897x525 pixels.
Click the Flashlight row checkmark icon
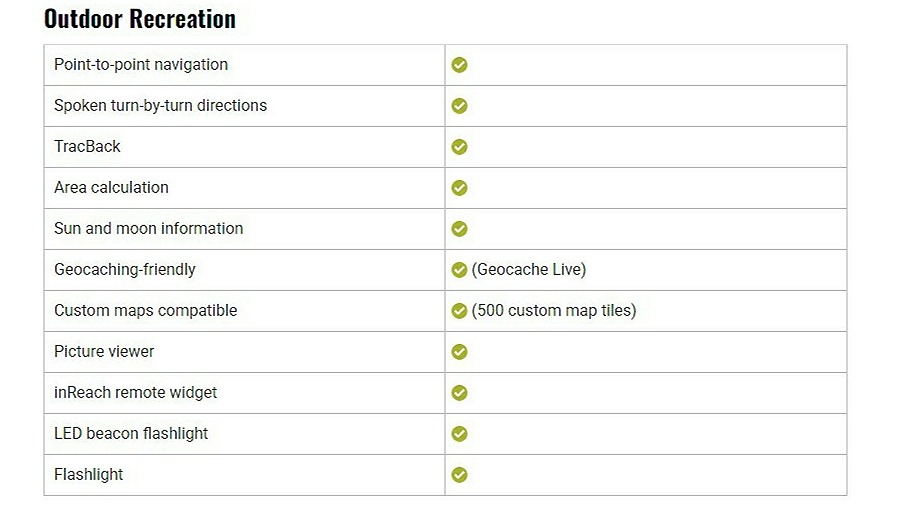pyautogui.click(x=459, y=475)
